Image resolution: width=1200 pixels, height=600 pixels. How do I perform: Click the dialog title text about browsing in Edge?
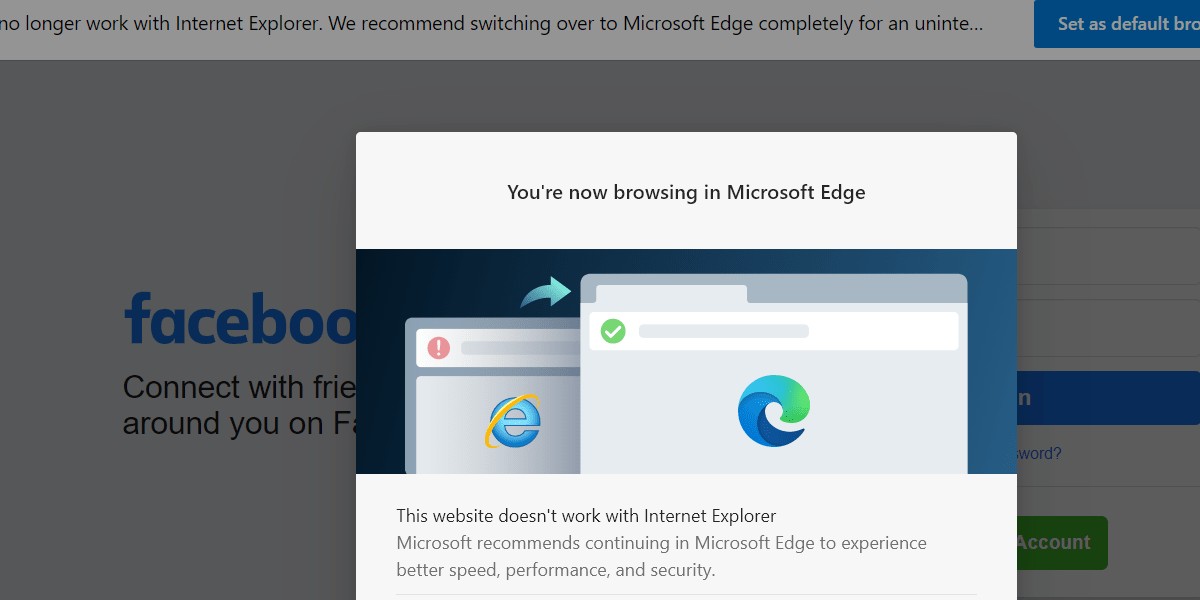pyautogui.click(x=686, y=192)
